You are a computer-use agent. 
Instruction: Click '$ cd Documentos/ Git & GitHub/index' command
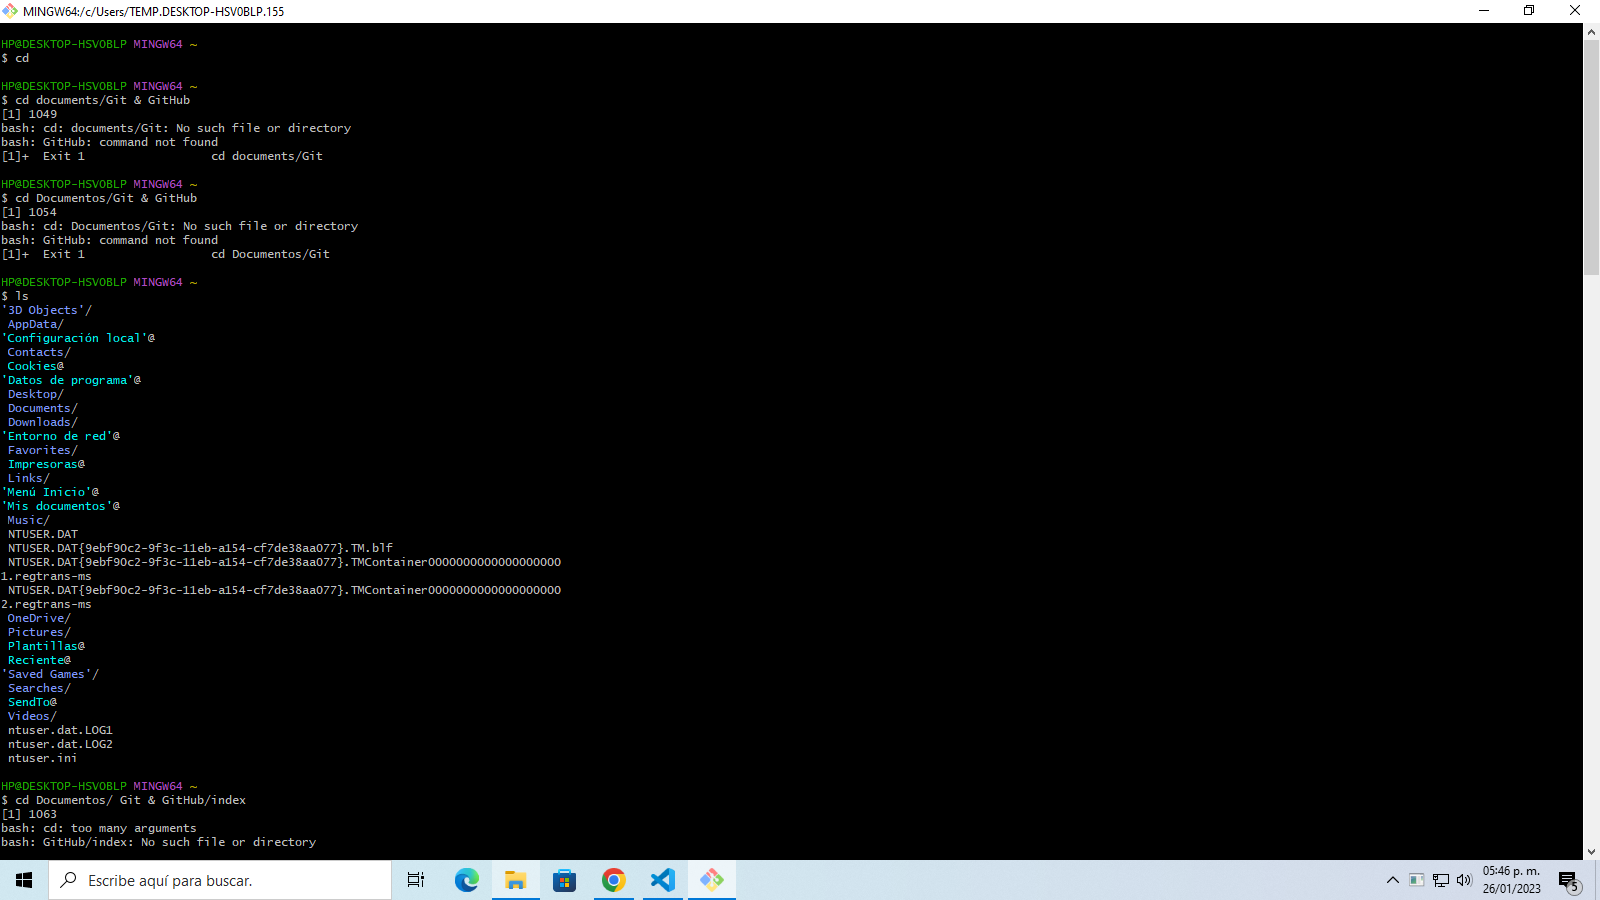[124, 800]
